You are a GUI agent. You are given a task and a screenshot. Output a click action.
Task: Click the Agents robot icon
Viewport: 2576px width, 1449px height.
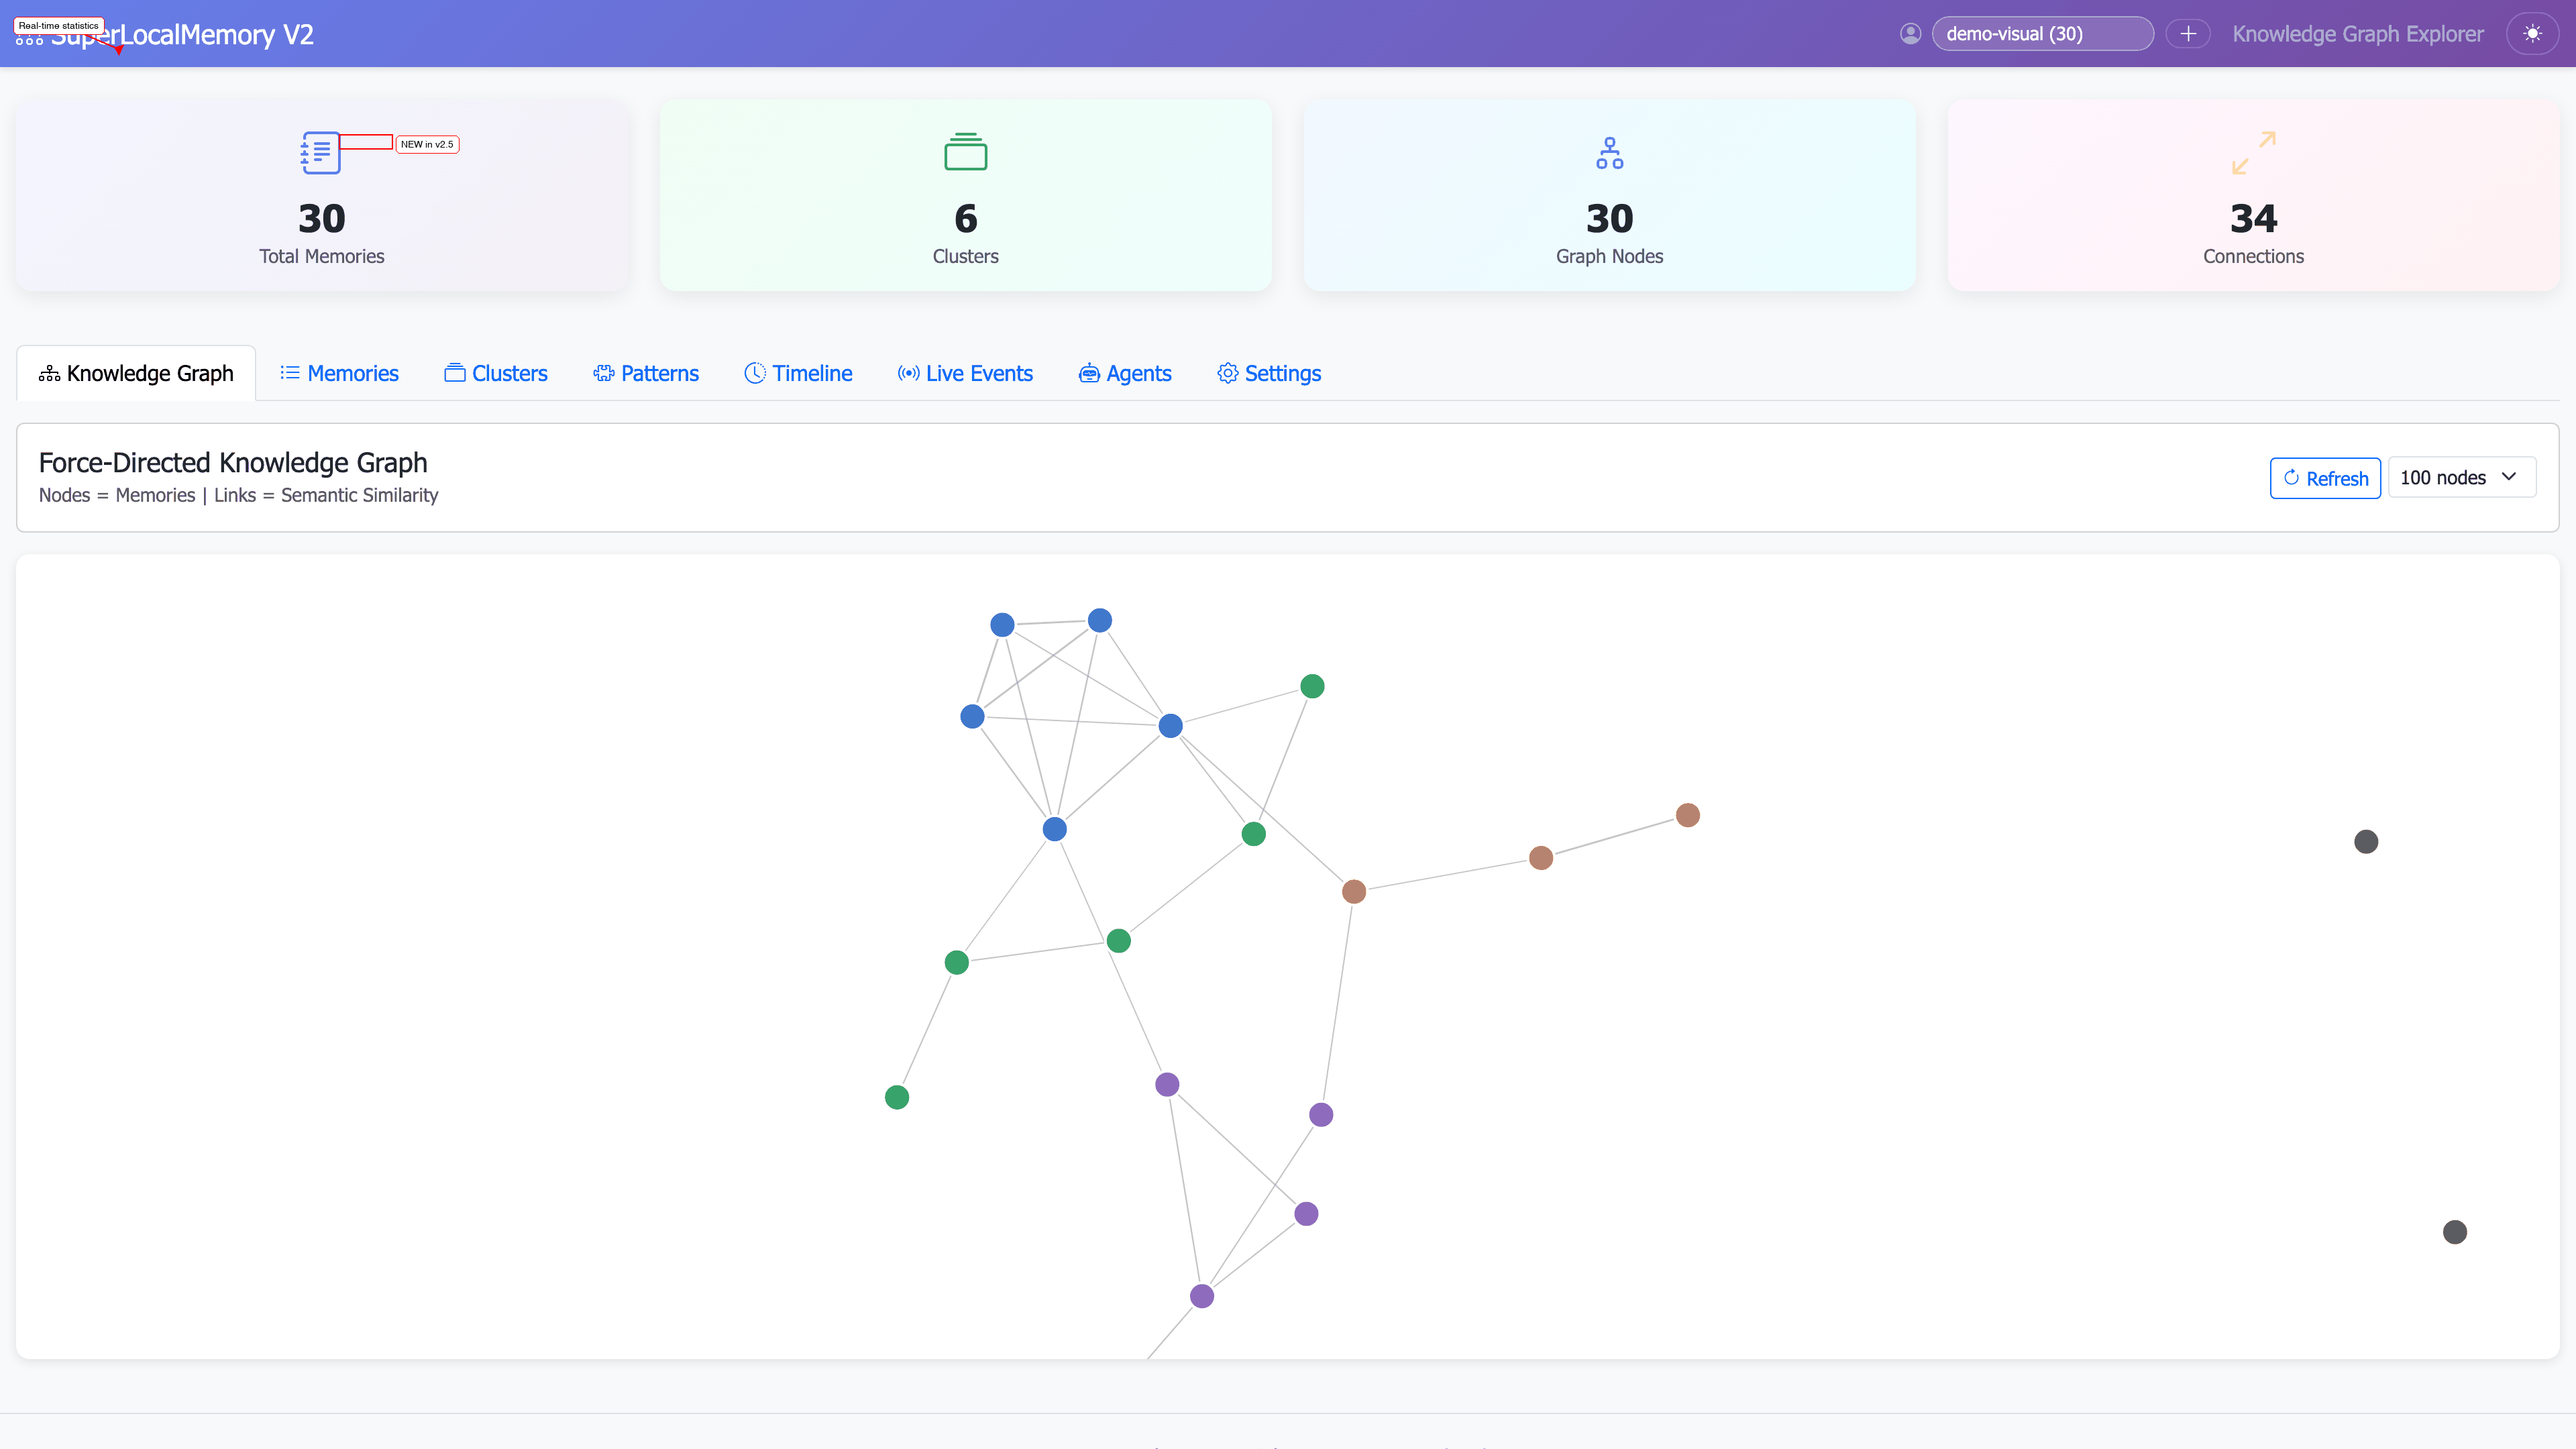tap(1089, 372)
